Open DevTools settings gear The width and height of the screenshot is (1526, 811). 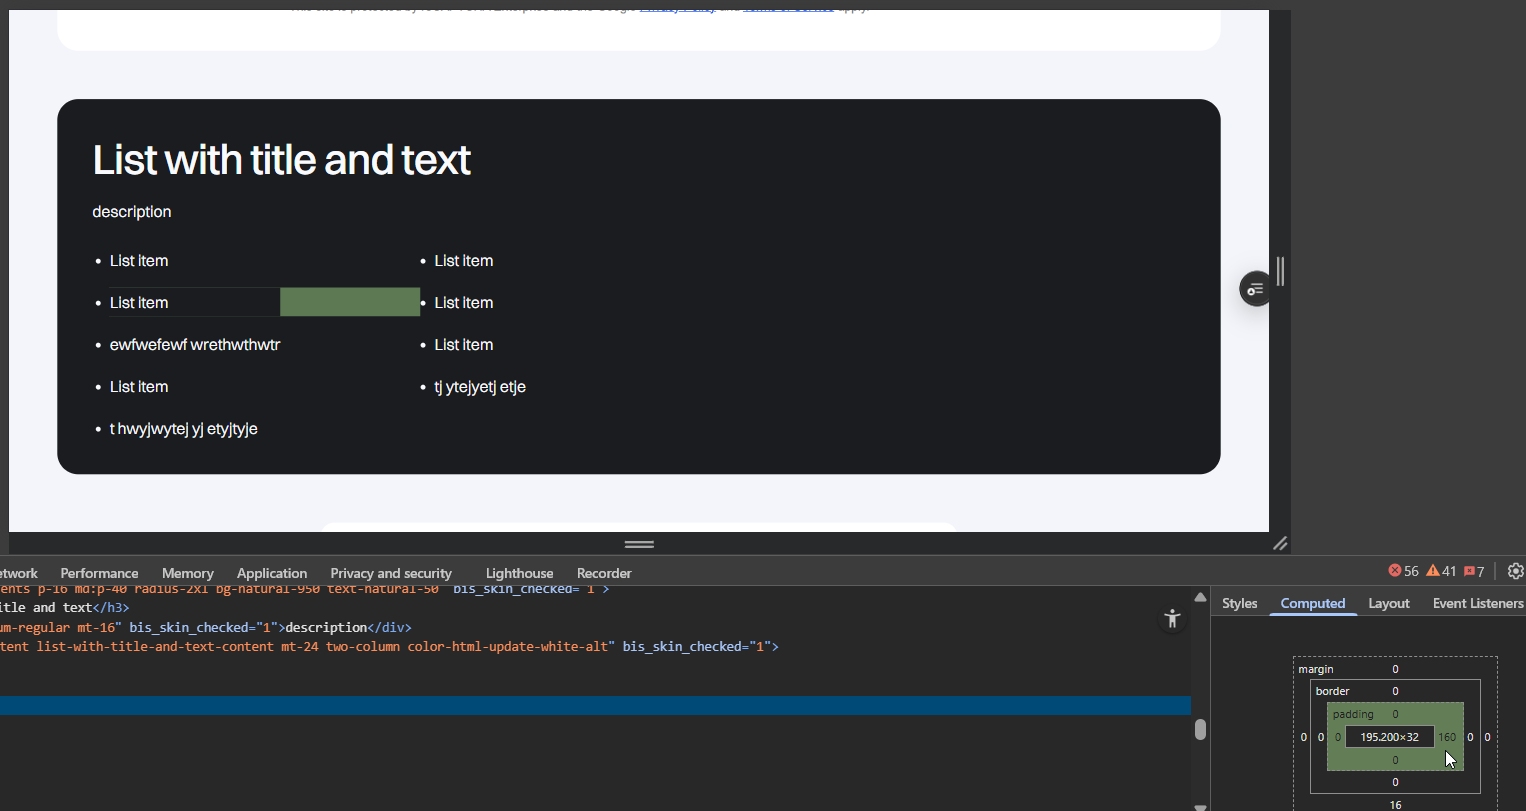tap(1515, 571)
